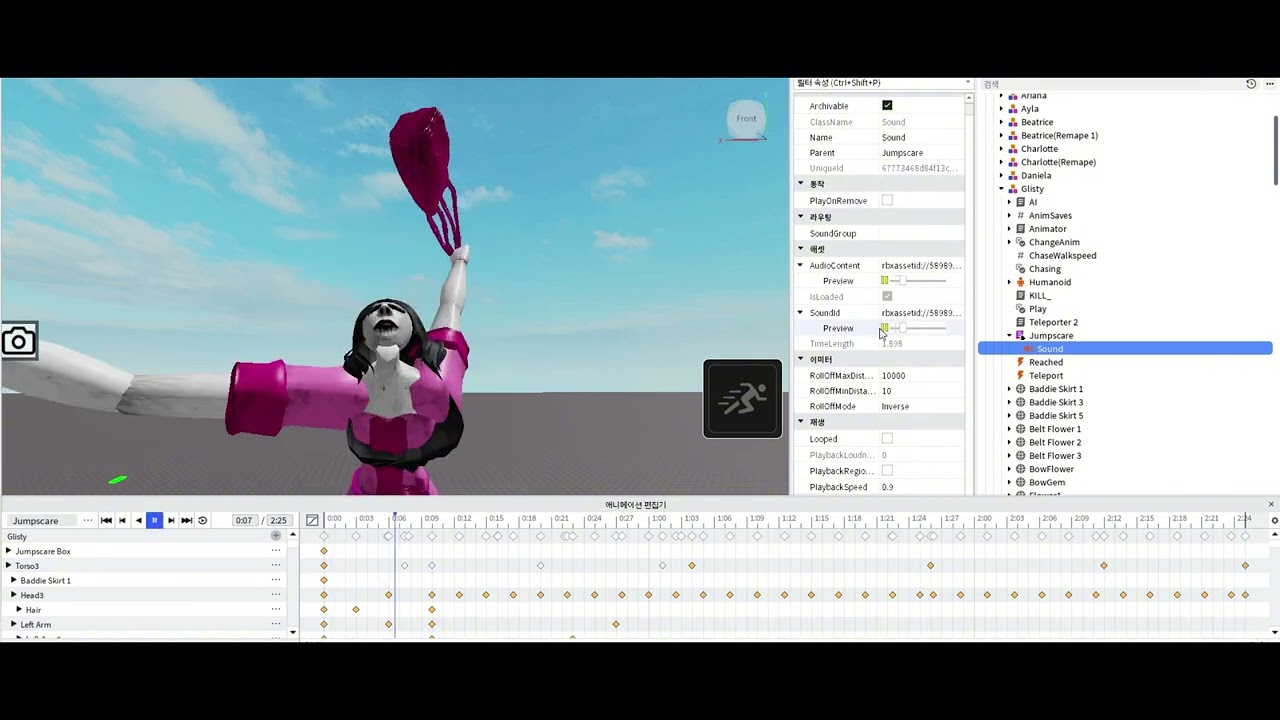This screenshot has width=1280, height=720.
Task: Toggle animation looping icon
Action: [x=202, y=520]
